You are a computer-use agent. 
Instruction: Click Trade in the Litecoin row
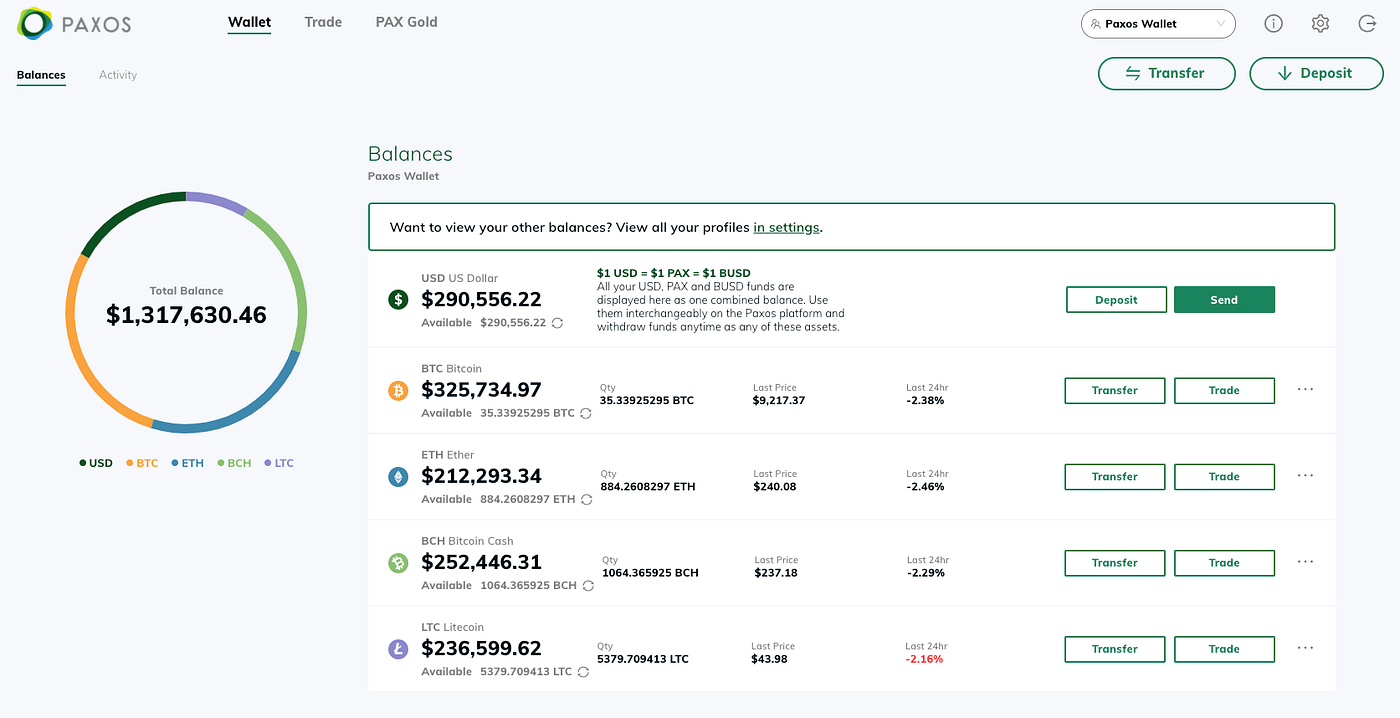1224,648
